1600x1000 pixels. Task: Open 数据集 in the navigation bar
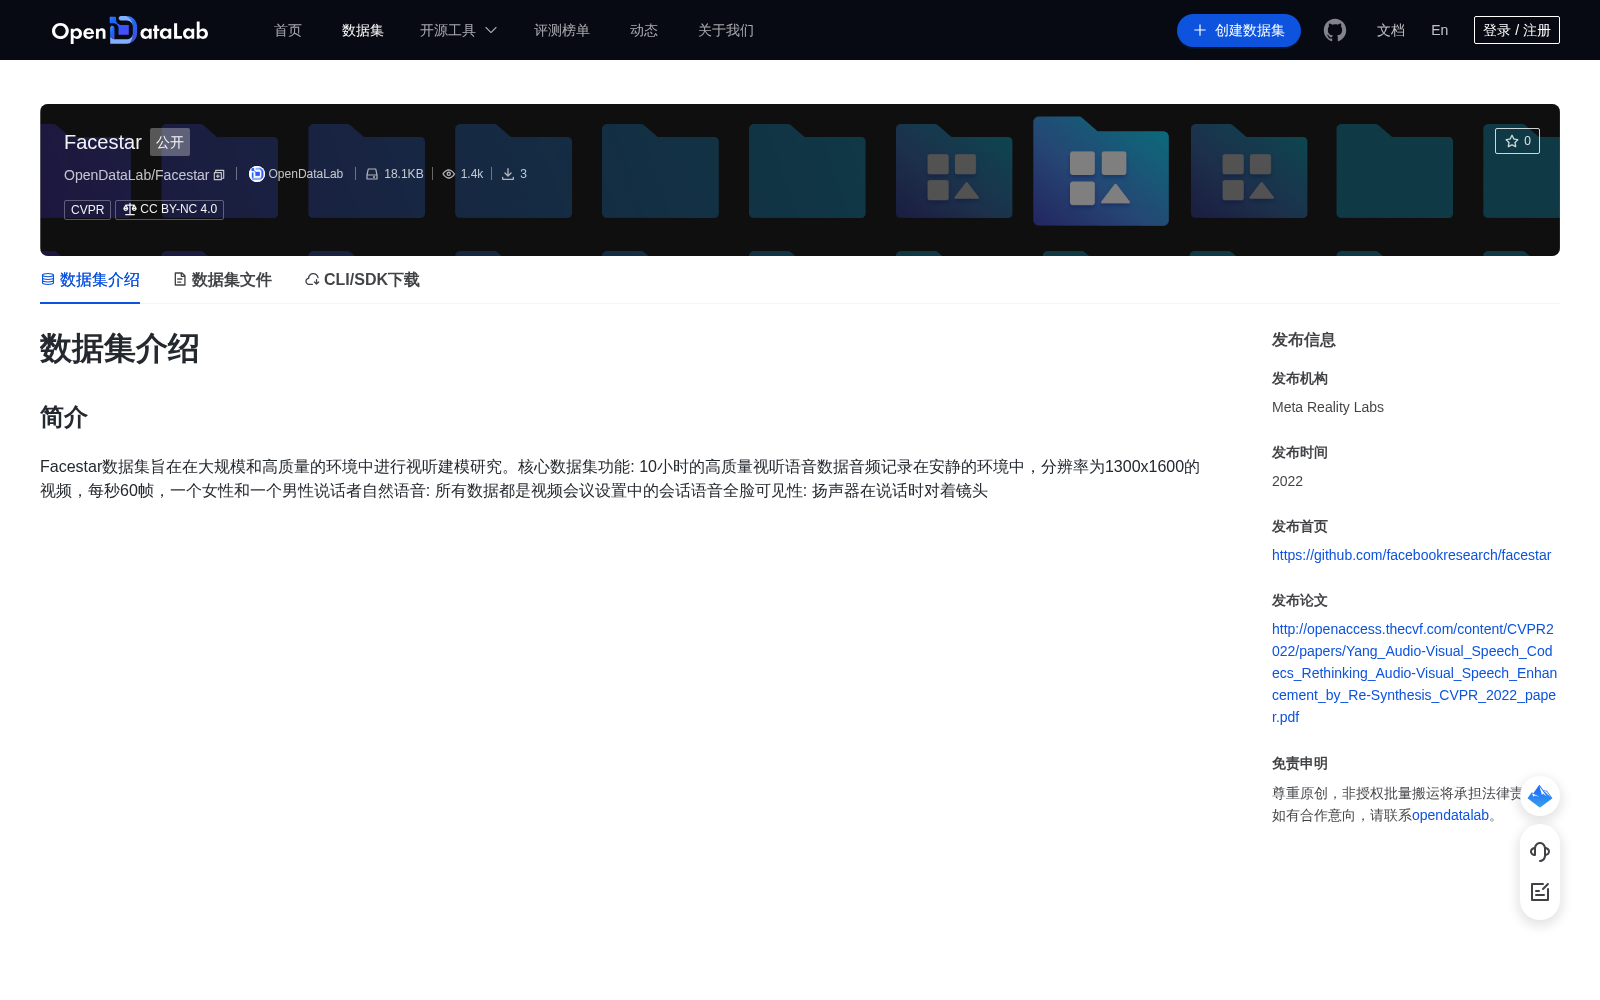(363, 30)
